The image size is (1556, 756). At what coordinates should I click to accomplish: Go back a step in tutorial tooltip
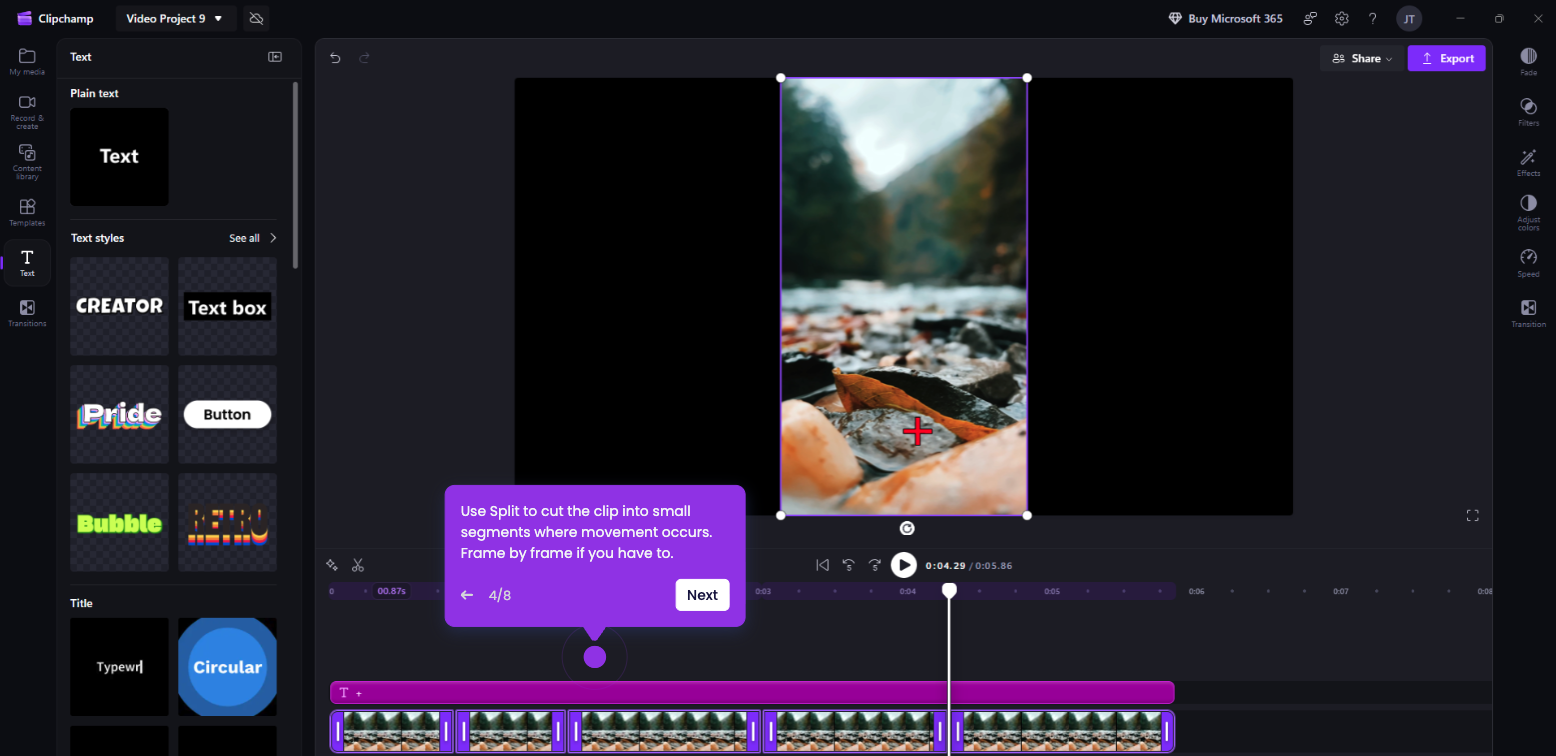point(466,595)
